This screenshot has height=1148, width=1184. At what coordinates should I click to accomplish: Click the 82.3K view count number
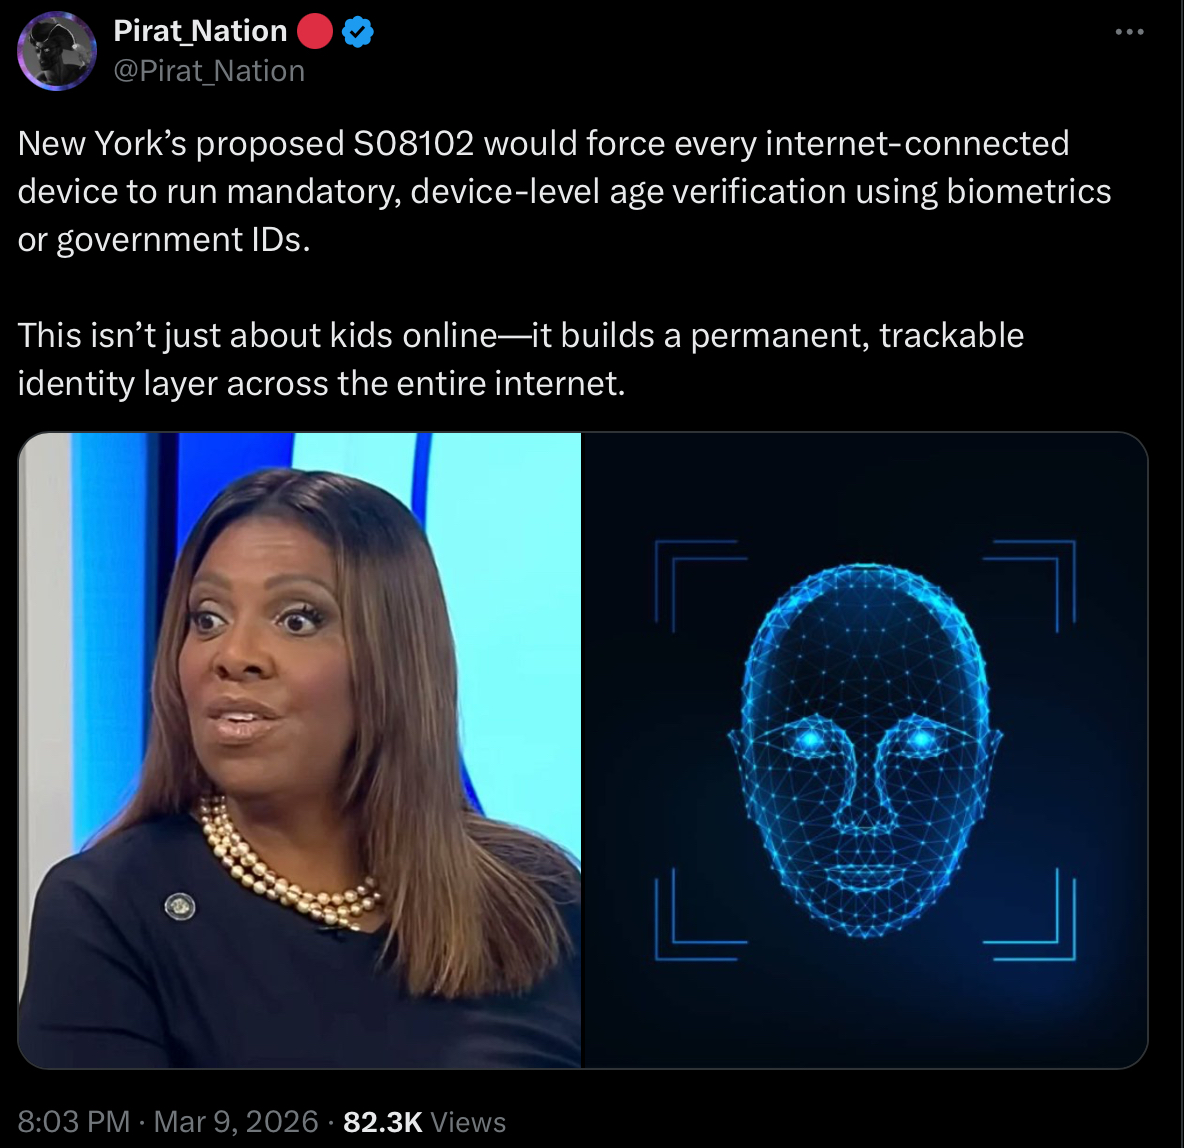click(382, 1122)
